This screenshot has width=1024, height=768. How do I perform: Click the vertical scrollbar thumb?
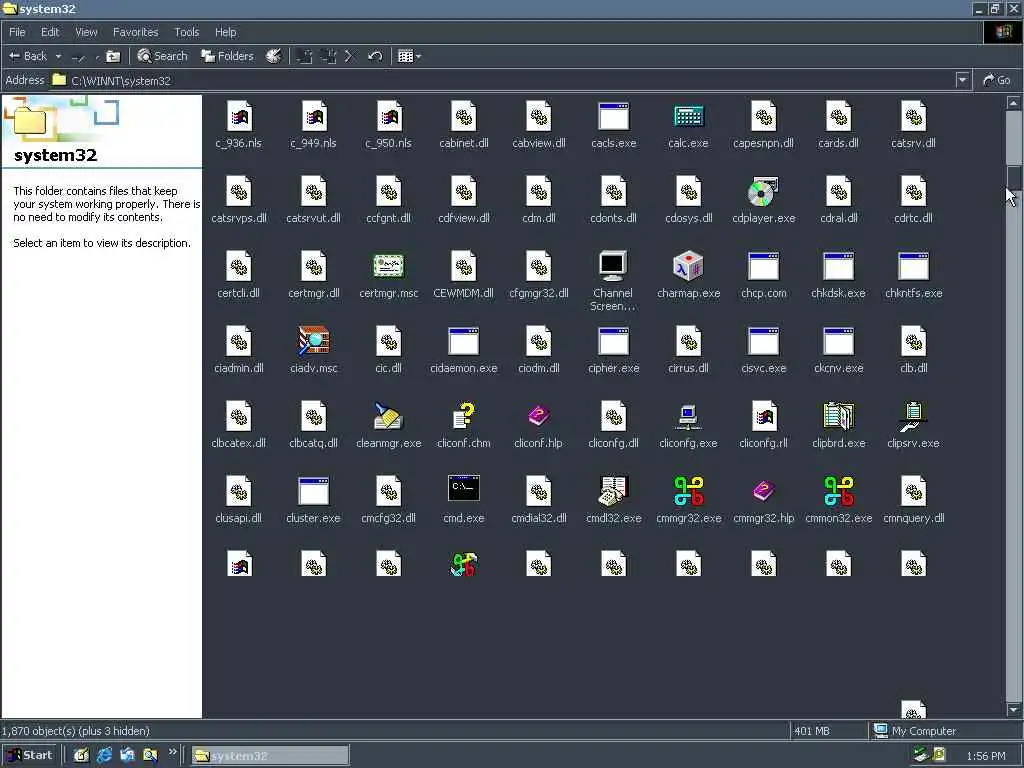[1013, 176]
